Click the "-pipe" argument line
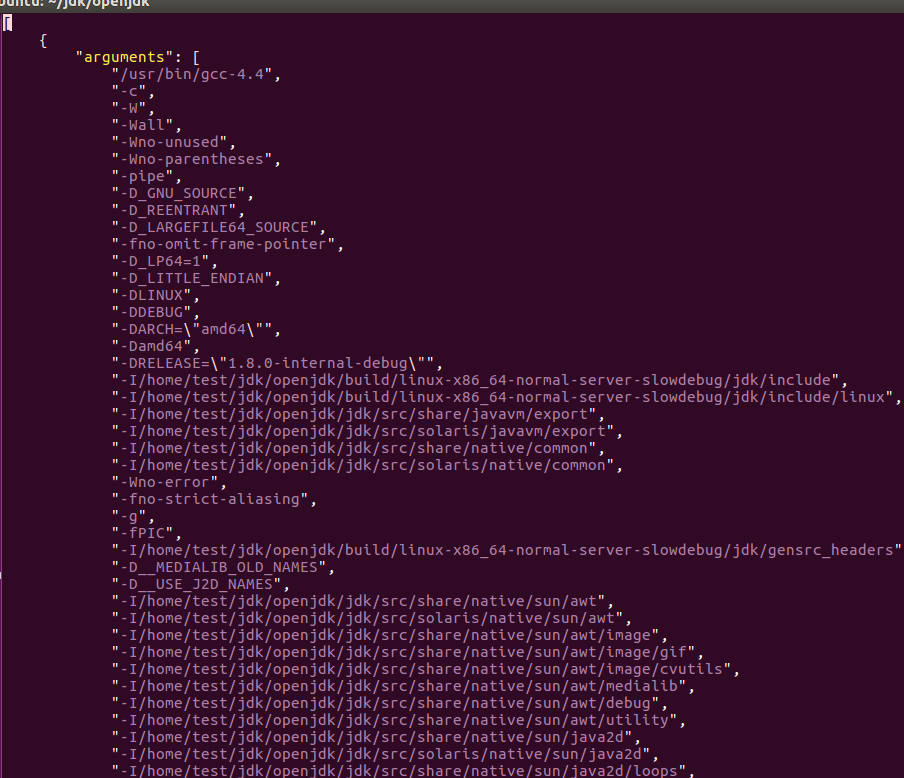904x778 pixels. [146, 176]
